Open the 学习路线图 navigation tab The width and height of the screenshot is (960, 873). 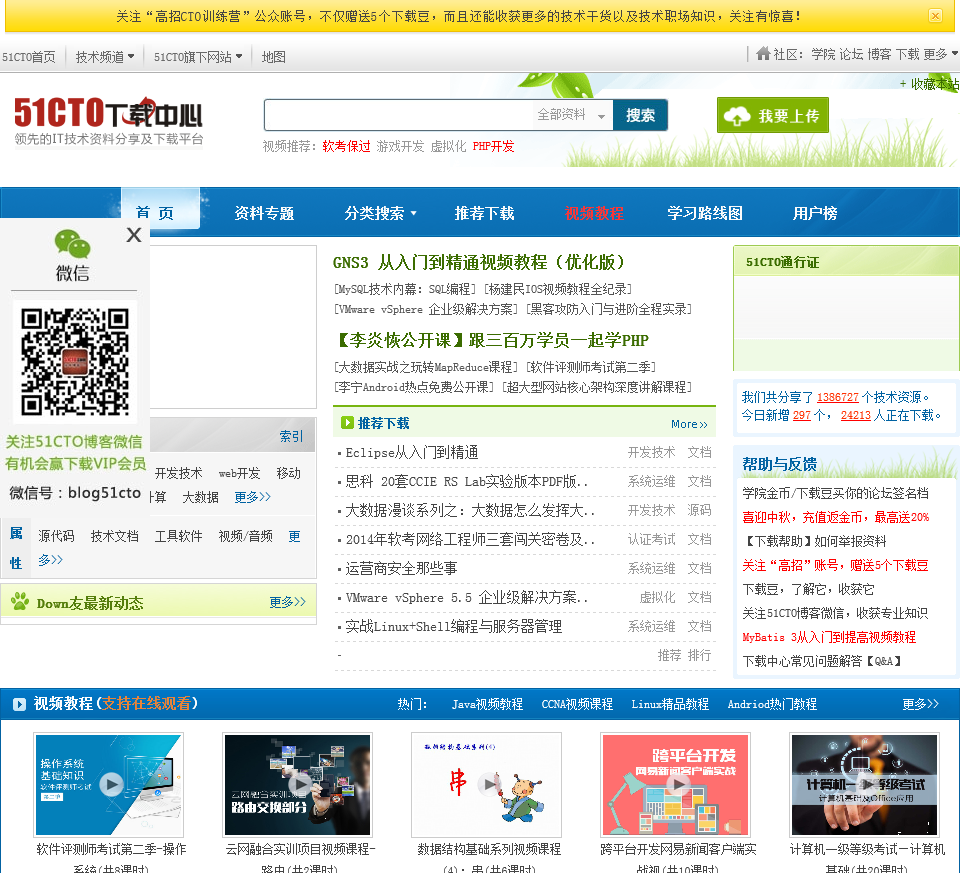(705, 213)
